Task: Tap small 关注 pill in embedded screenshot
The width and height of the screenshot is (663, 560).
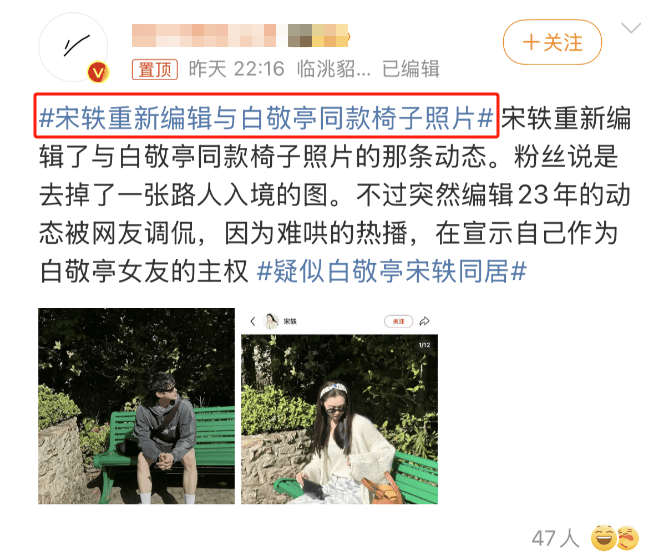Action: coord(398,321)
